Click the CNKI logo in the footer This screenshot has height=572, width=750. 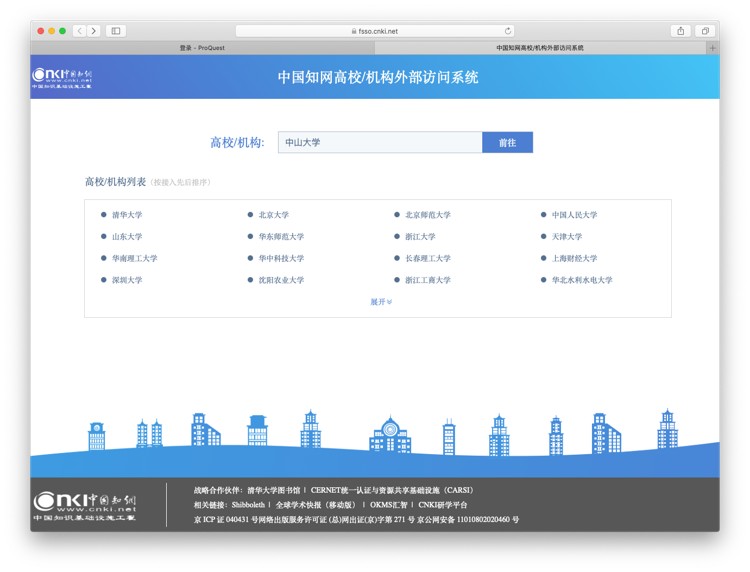pos(85,506)
